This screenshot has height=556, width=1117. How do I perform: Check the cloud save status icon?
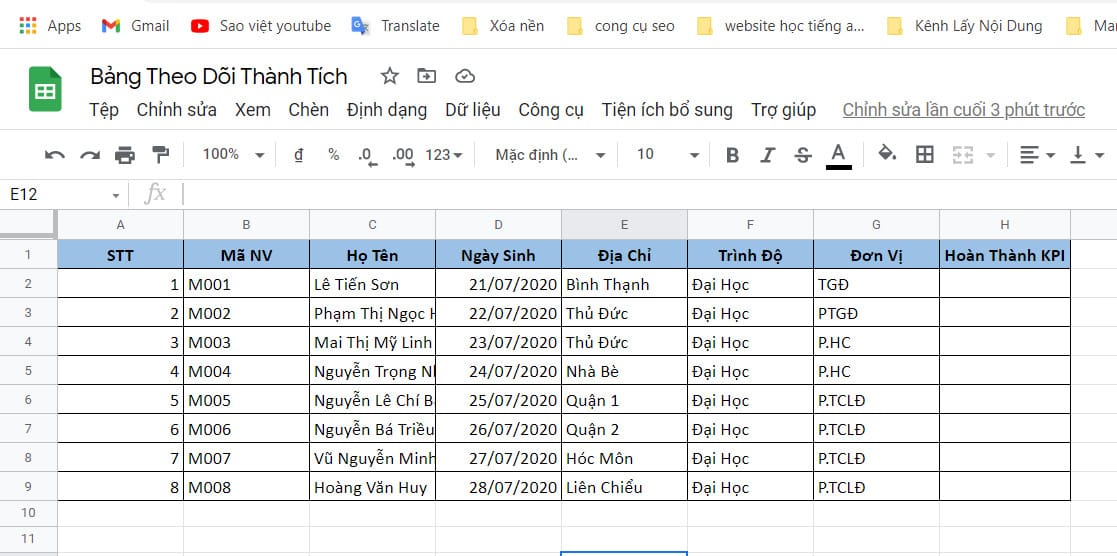pos(465,76)
